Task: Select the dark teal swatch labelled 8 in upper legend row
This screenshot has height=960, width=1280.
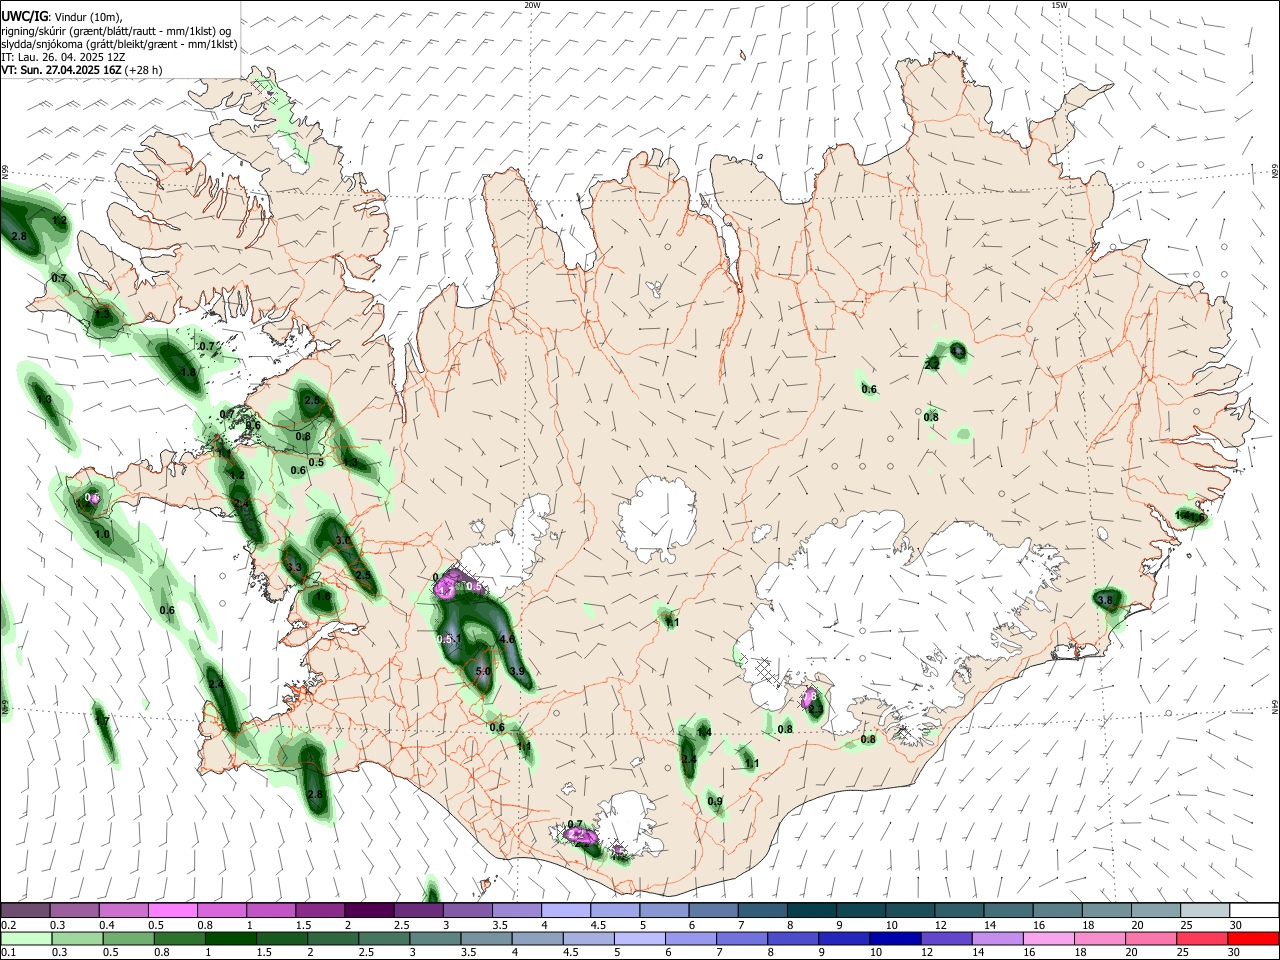Action: coord(812,910)
